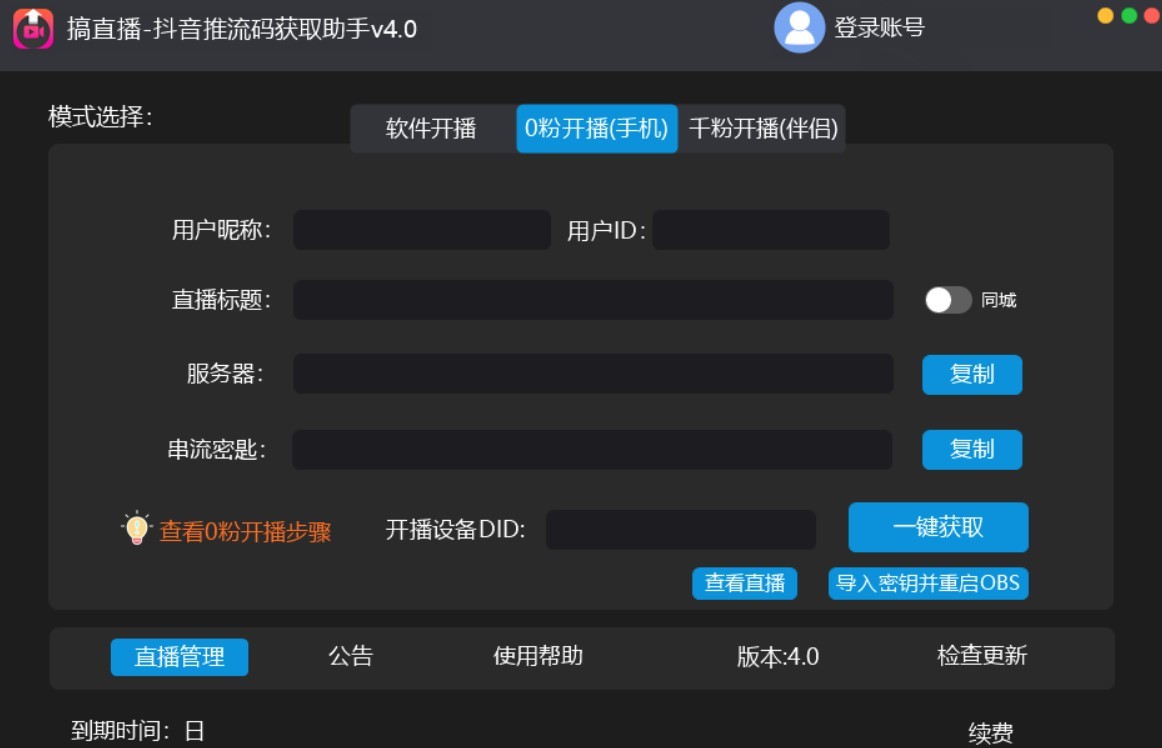1162x748 pixels.
Task: Close window with the red dot
Action: pyautogui.click(x=1153, y=16)
